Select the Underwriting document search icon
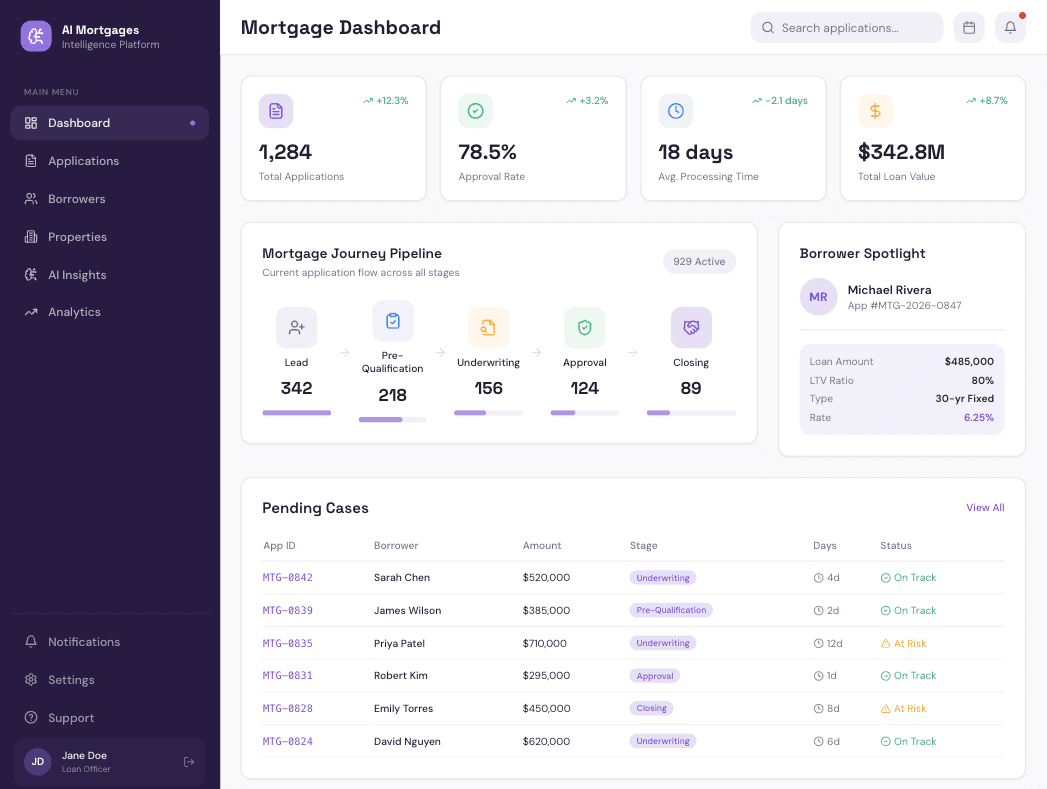Screen dimensions: 1047x789 [488, 328]
